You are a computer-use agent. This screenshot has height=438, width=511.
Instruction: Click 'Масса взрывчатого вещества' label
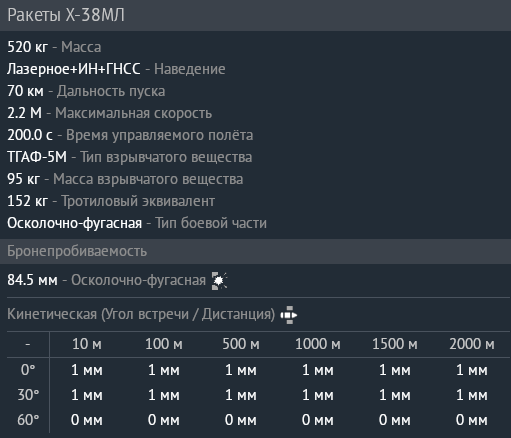(148, 179)
